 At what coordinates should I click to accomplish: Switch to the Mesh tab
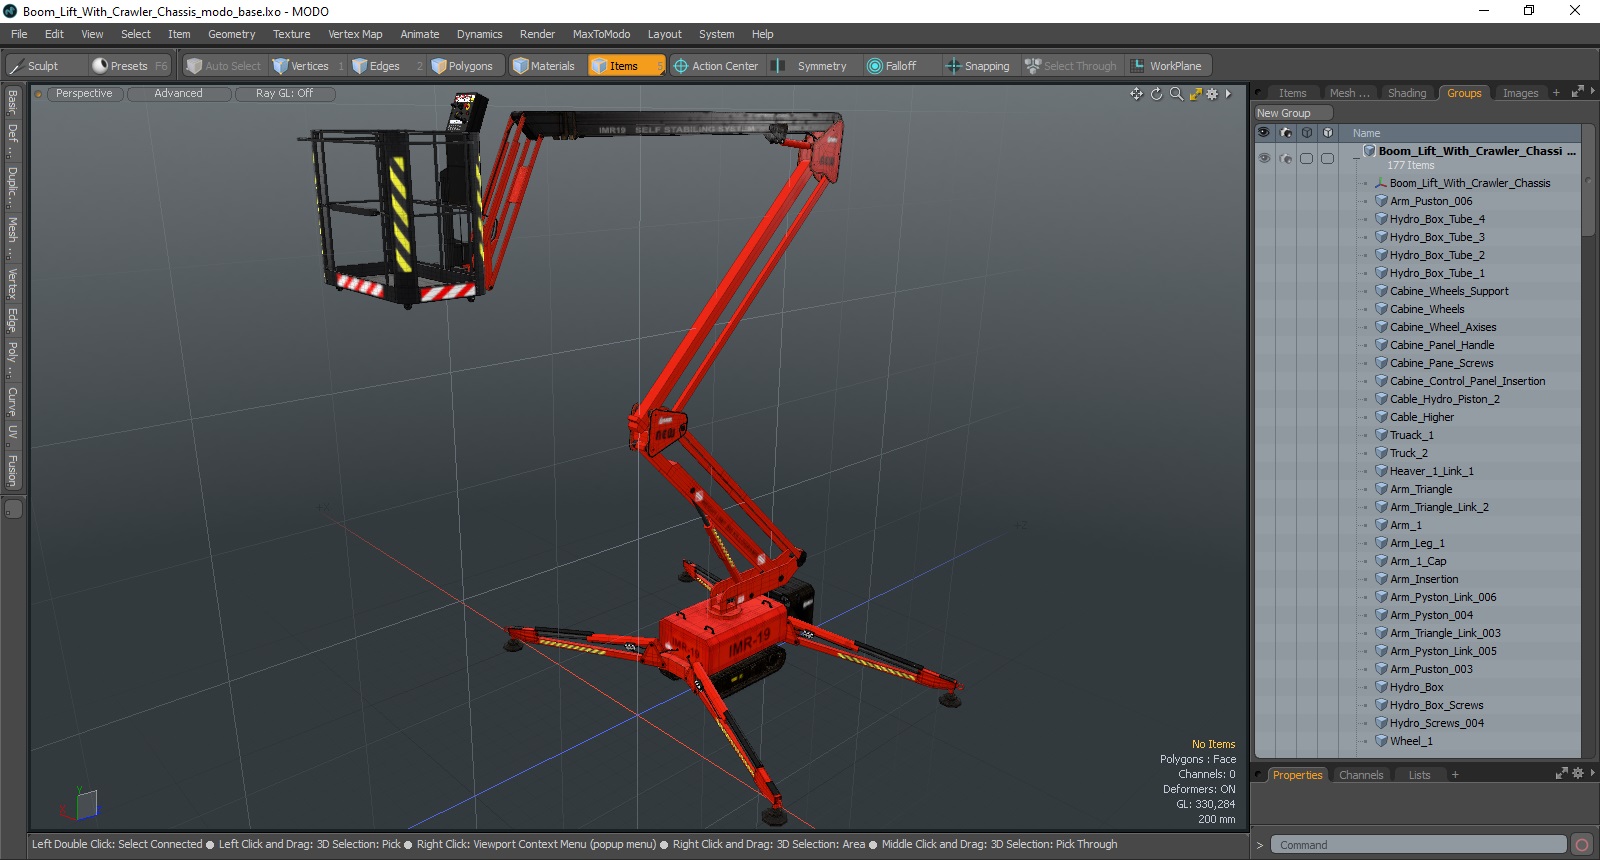click(x=1349, y=93)
